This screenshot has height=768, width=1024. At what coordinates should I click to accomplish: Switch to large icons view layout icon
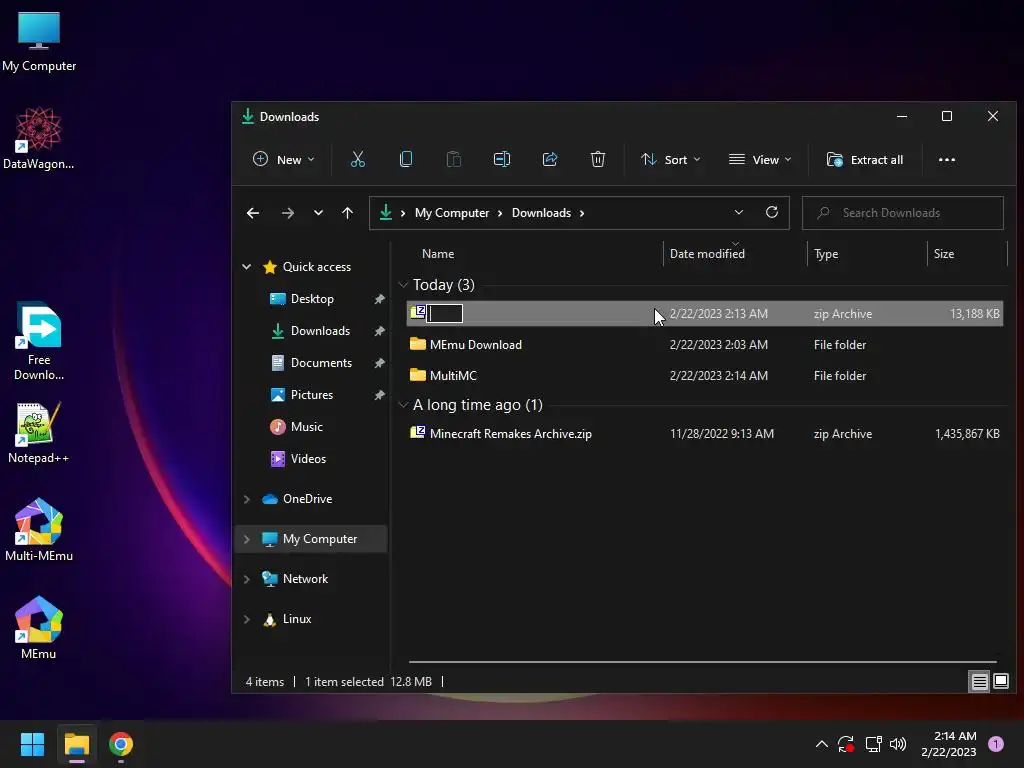pos(1001,682)
